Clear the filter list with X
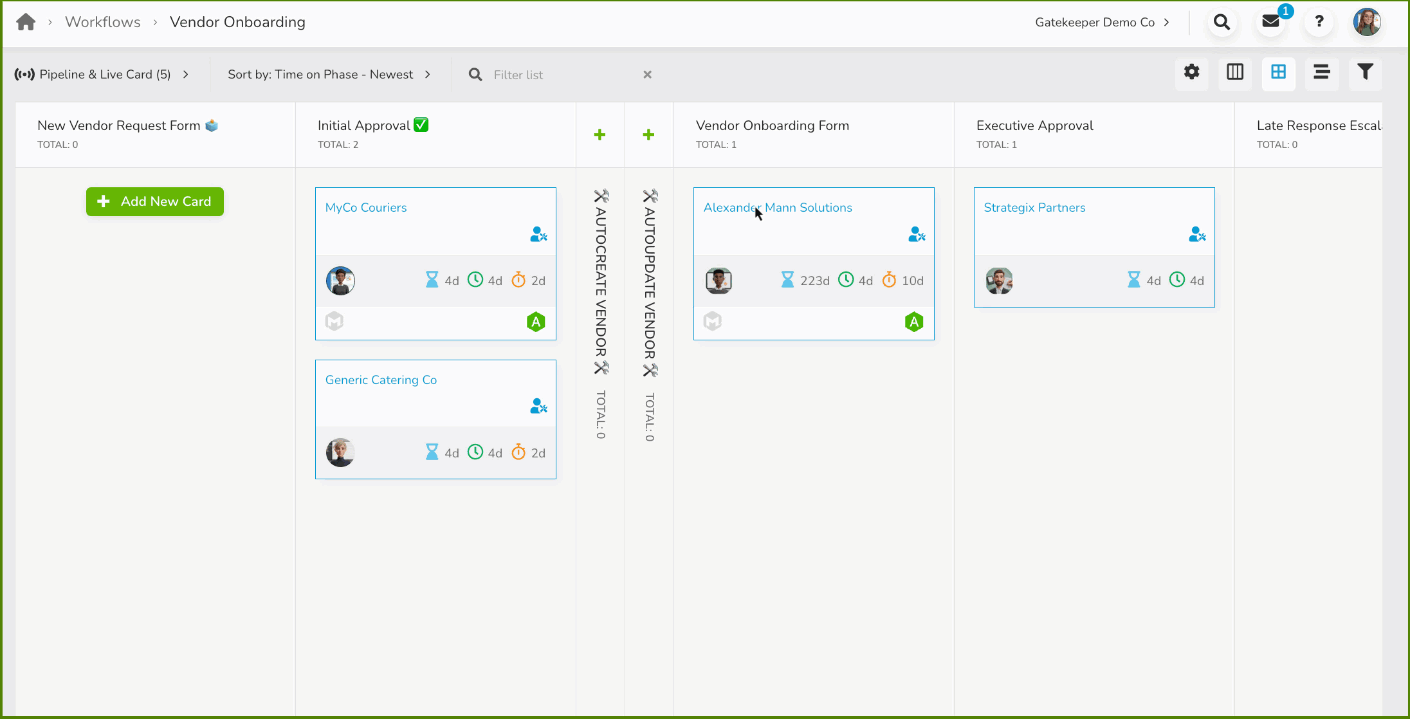The height and width of the screenshot is (719, 1410). click(x=647, y=75)
